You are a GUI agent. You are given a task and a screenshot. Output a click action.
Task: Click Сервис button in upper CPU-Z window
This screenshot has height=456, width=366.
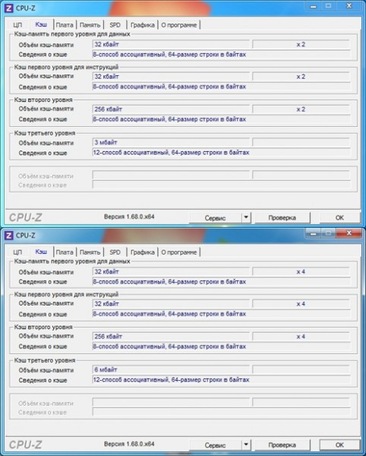215,218
